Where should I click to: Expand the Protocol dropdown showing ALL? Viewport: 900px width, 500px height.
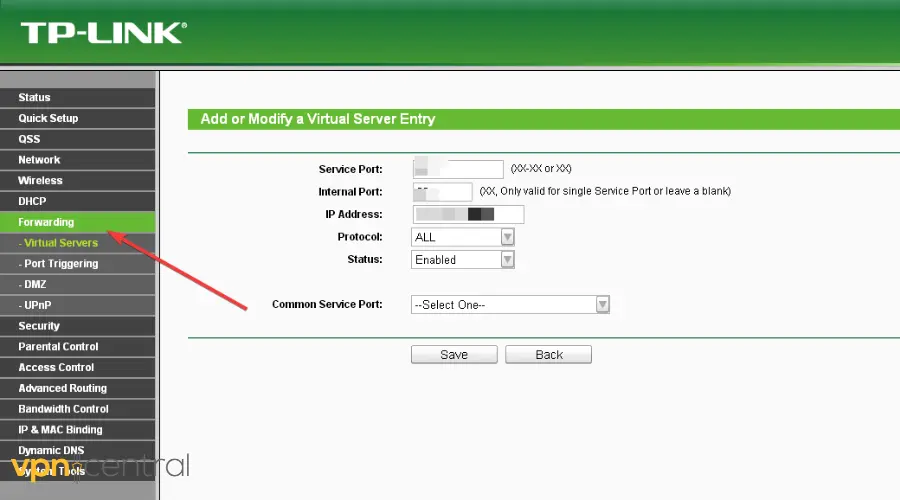click(463, 237)
